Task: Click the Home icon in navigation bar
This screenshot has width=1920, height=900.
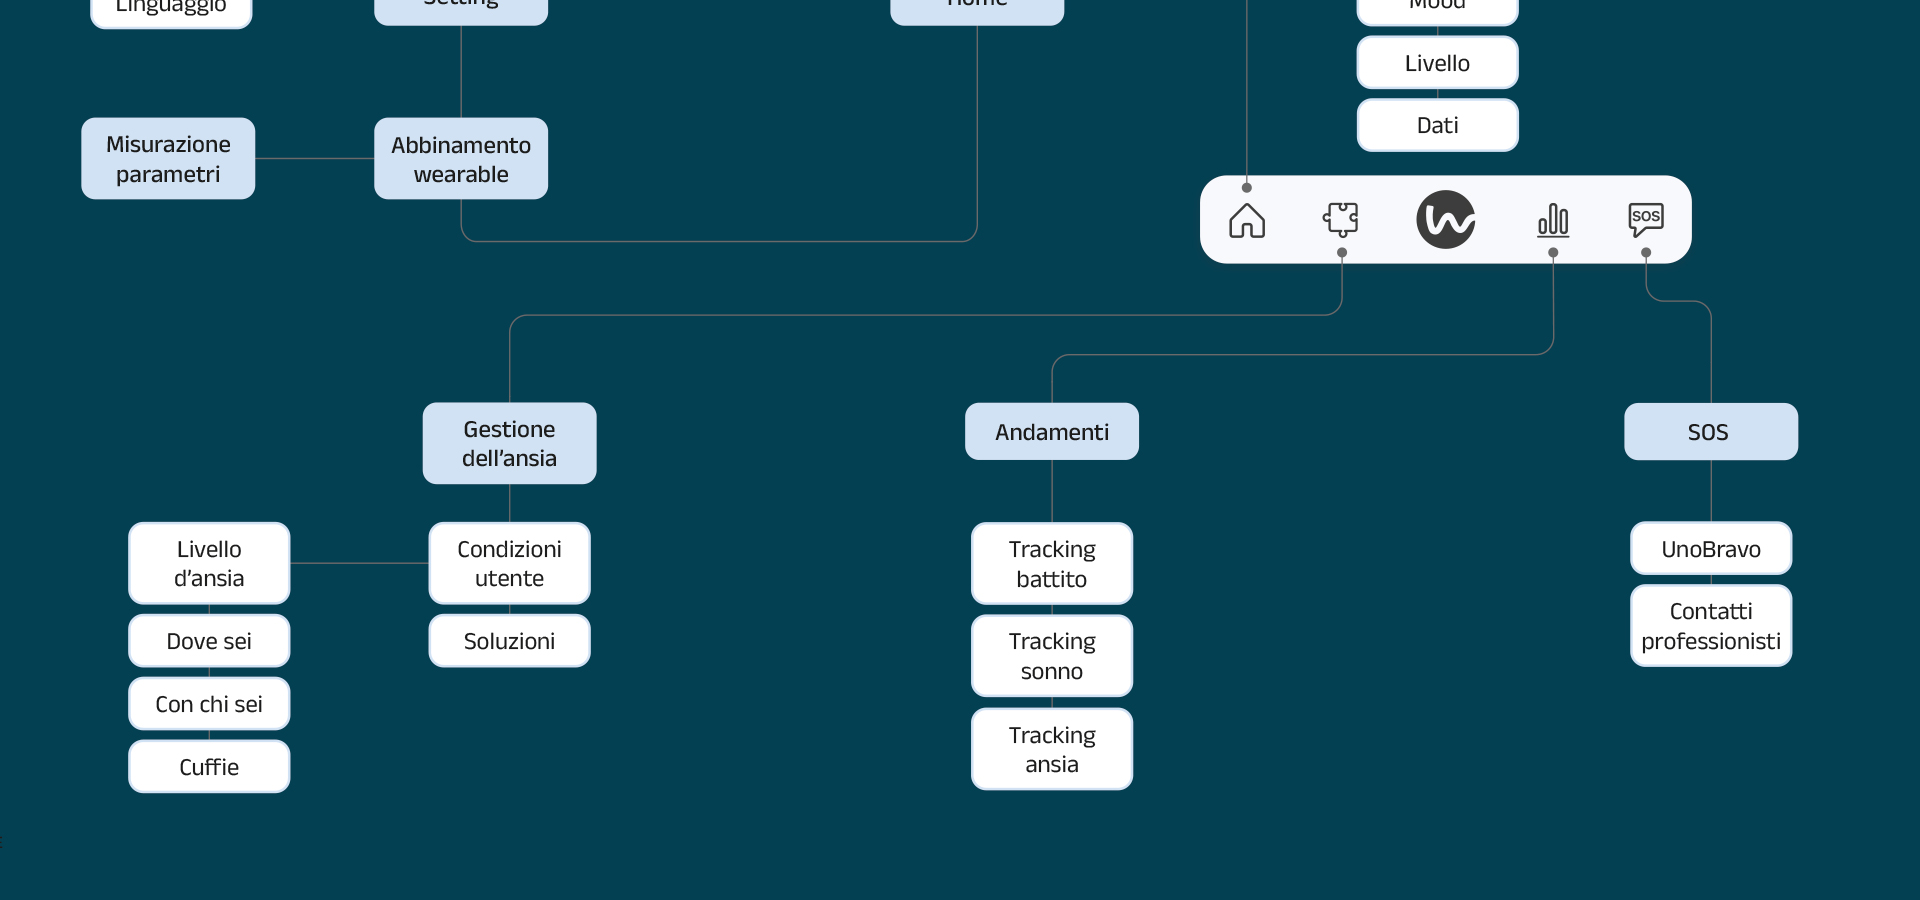Action: click(1246, 220)
